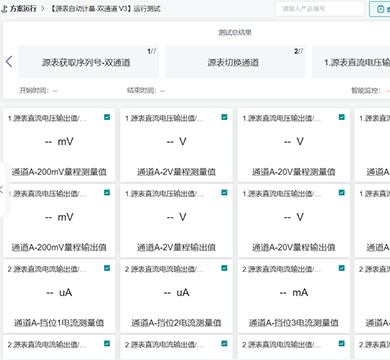The image size is (390, 360).
Task: Click the 智能监控 label
Action: coord(366,90)
